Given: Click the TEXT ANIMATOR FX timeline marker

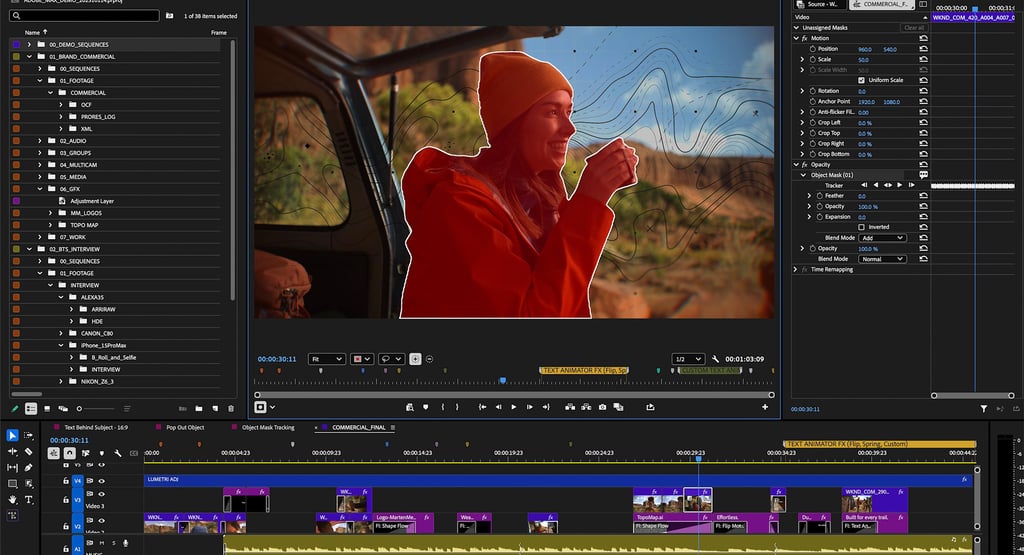Looking at the screenshot, I should click(x=879, y=444).
